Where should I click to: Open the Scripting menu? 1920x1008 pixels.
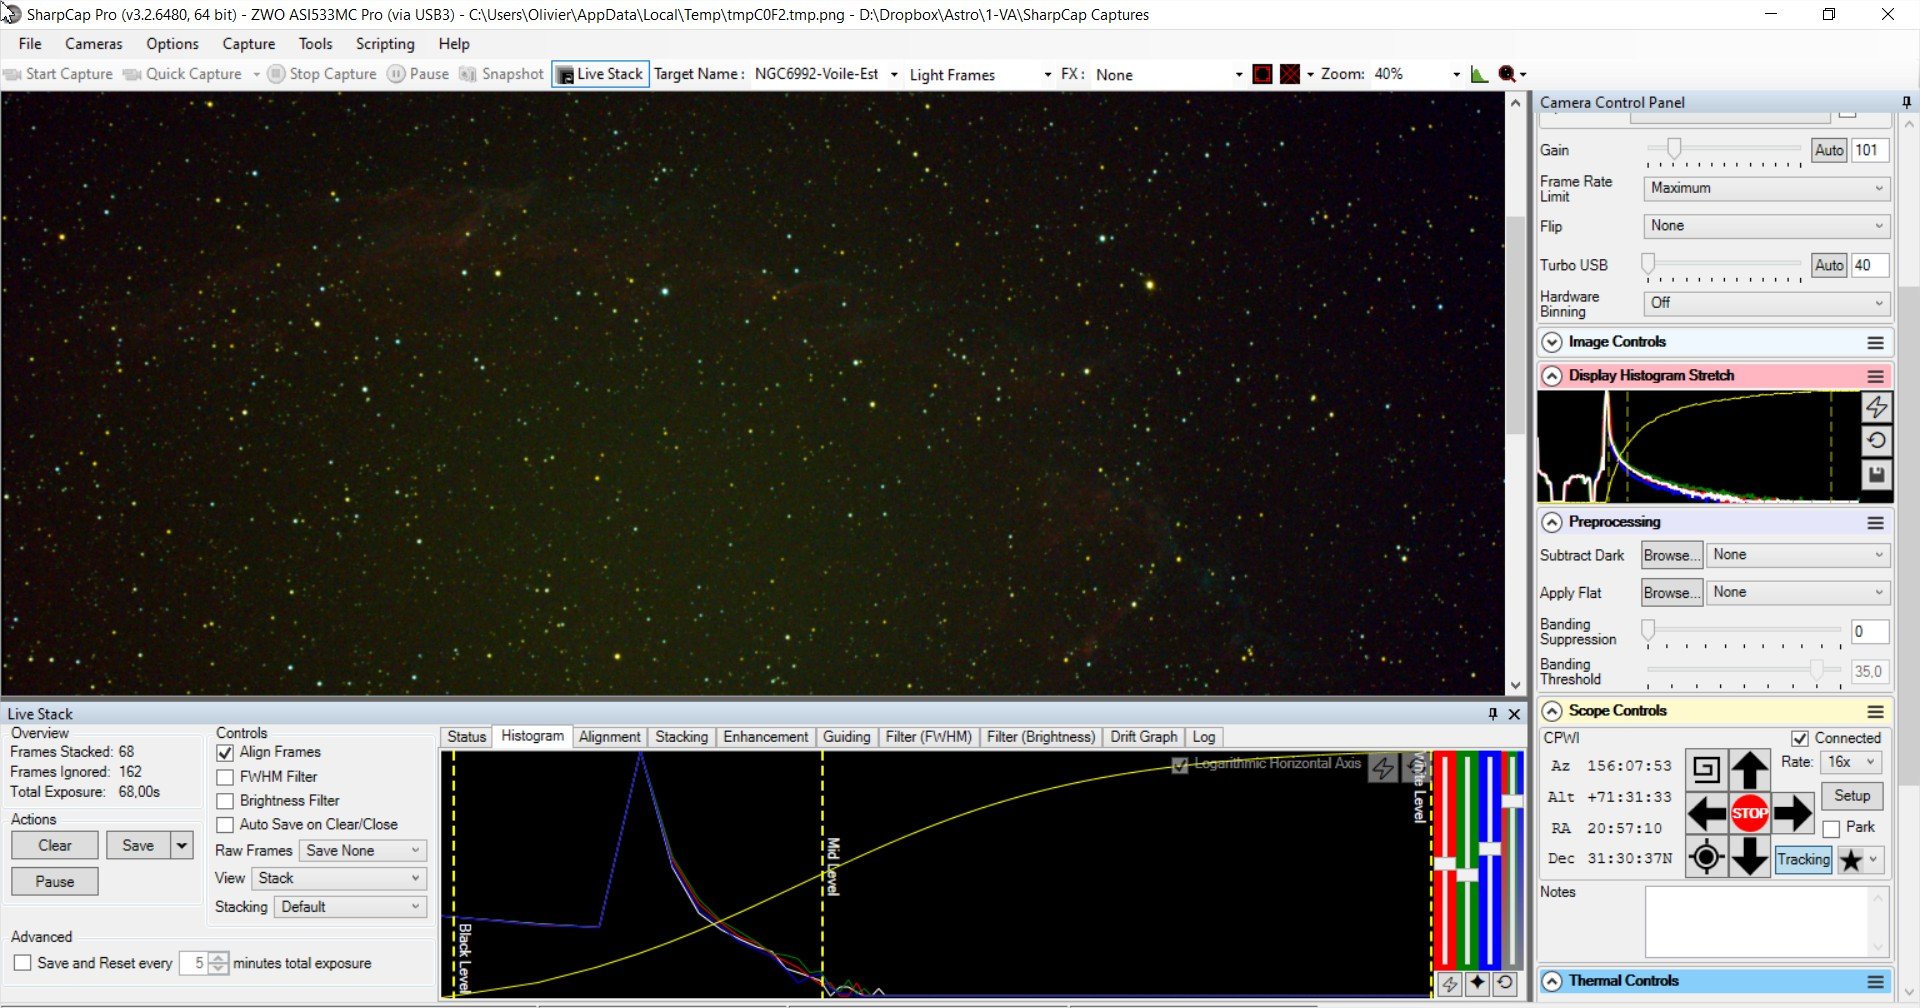point(385,44)
